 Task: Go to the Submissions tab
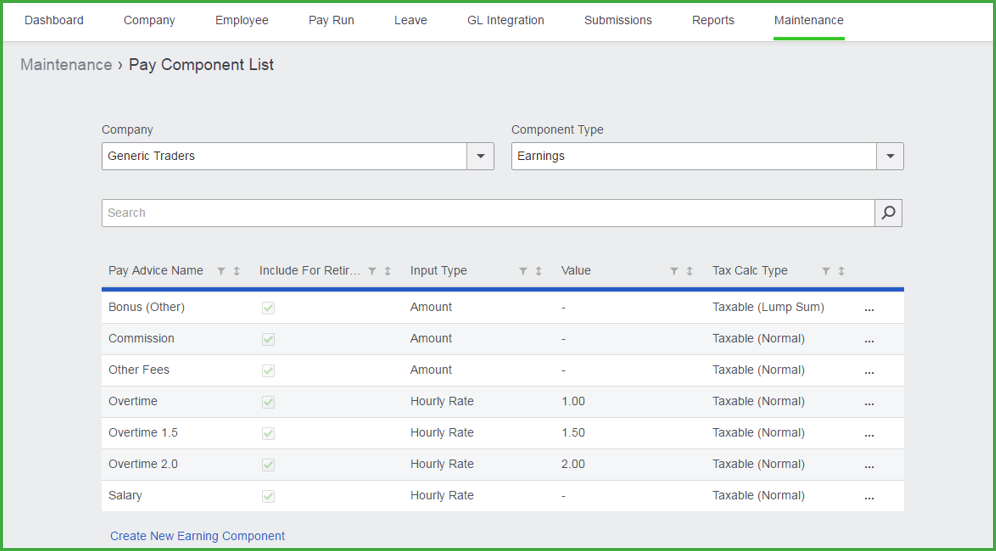[x=618, y=20]
